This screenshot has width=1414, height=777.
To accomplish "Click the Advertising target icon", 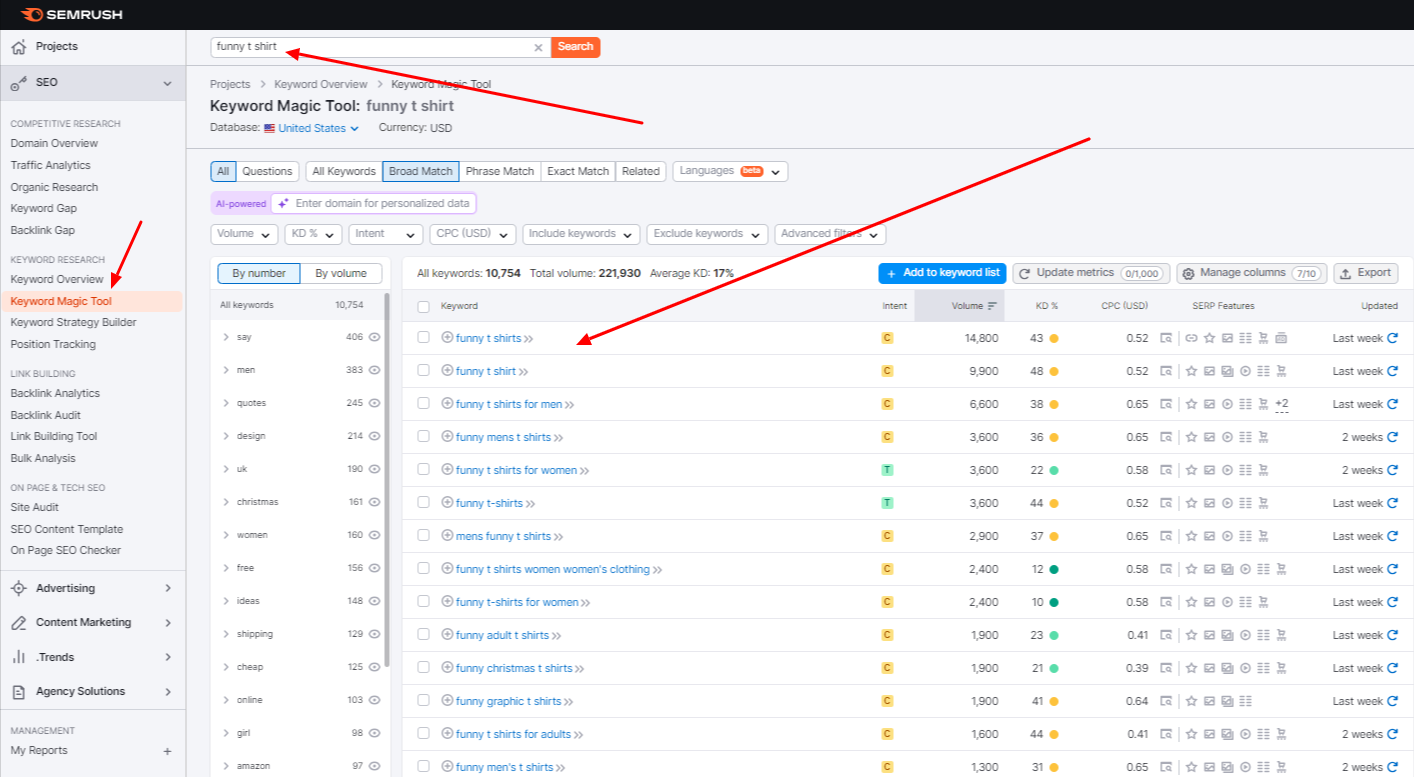I will pyautogui.click(x=19, y=588).
